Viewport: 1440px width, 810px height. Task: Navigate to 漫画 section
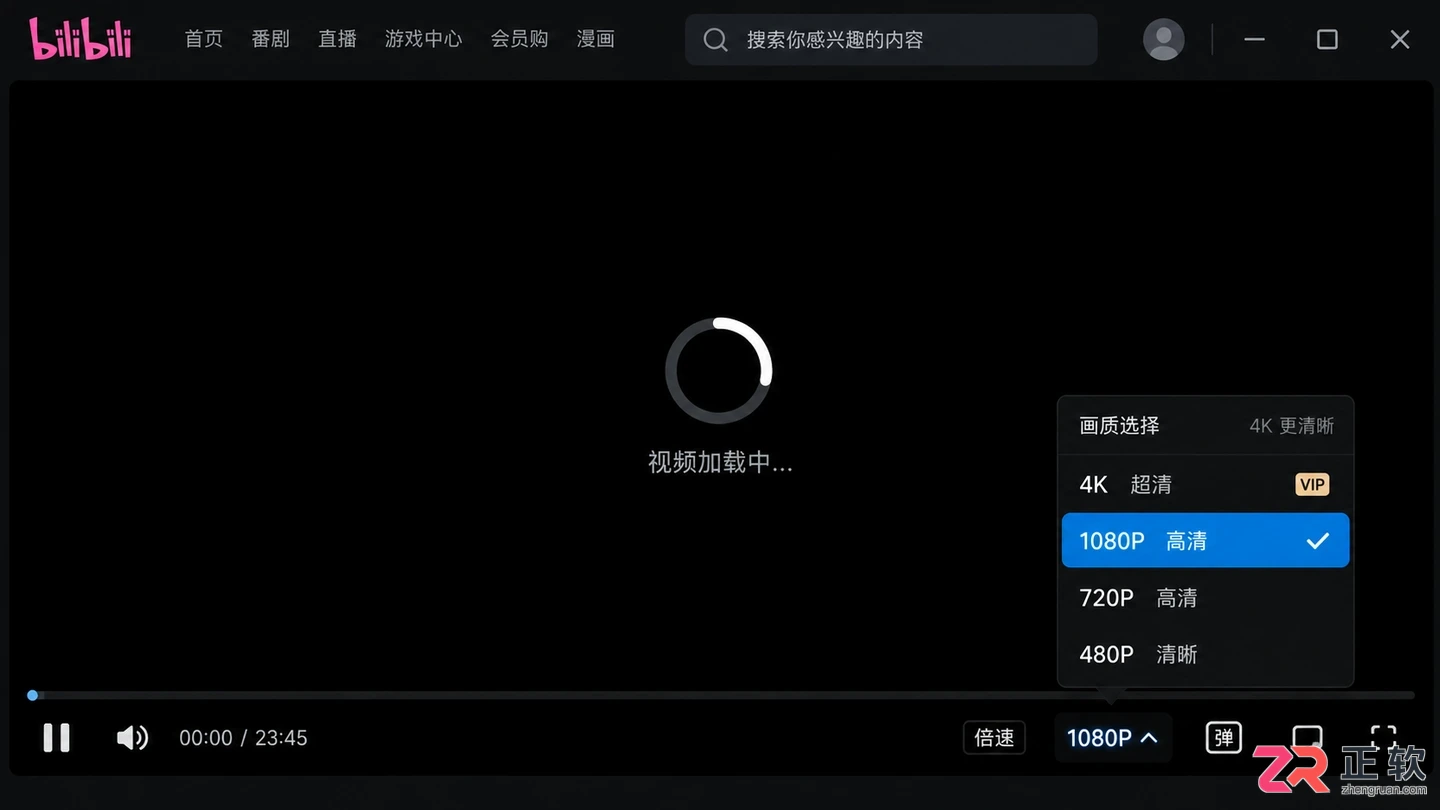(595, 39)
